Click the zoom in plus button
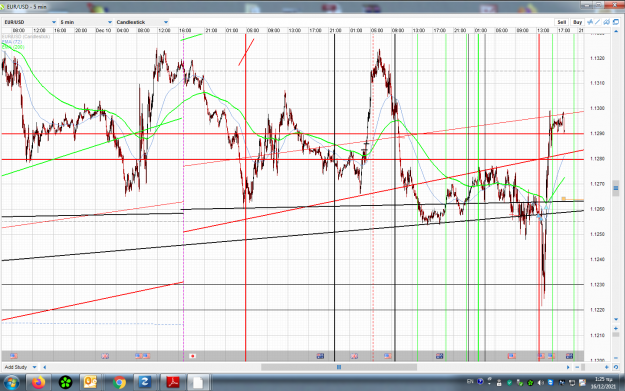The image size is (625, 391). (x=607, y=367)
